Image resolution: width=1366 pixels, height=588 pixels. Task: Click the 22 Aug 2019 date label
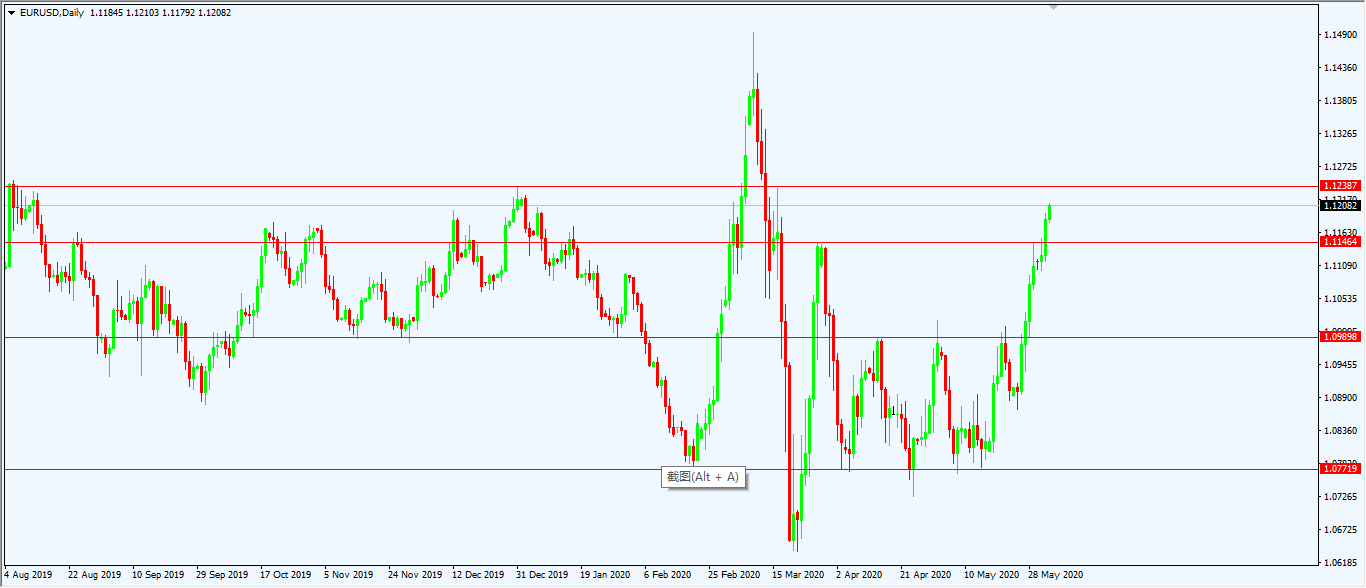94,575
